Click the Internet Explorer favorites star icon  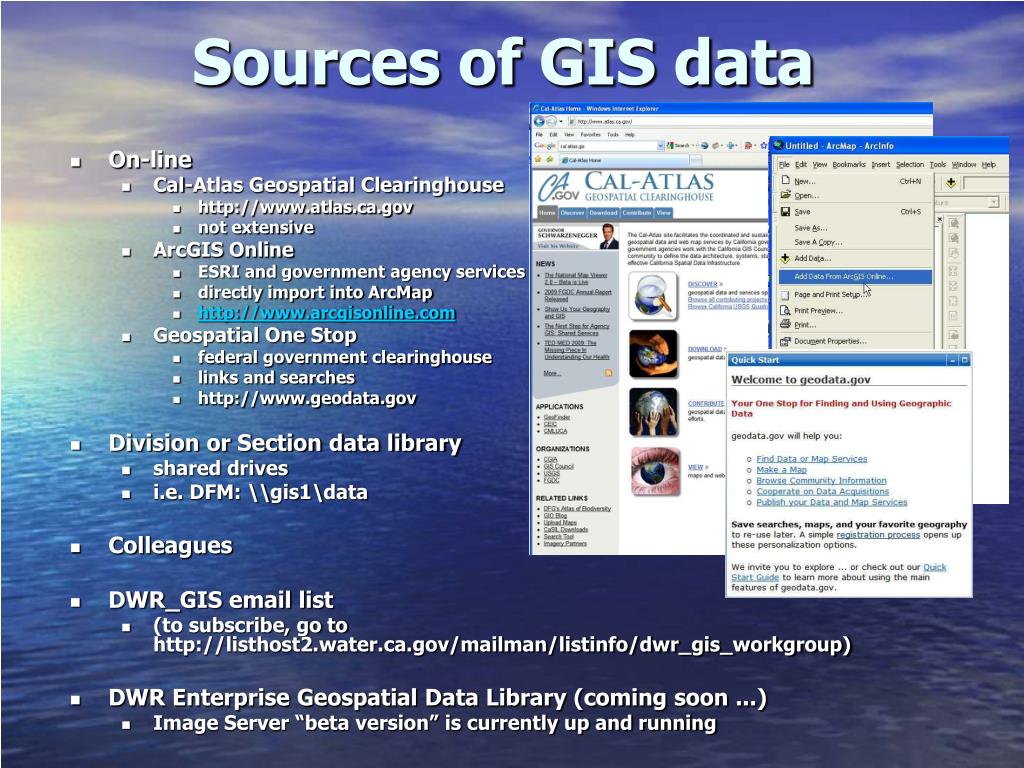coord(537,159)
